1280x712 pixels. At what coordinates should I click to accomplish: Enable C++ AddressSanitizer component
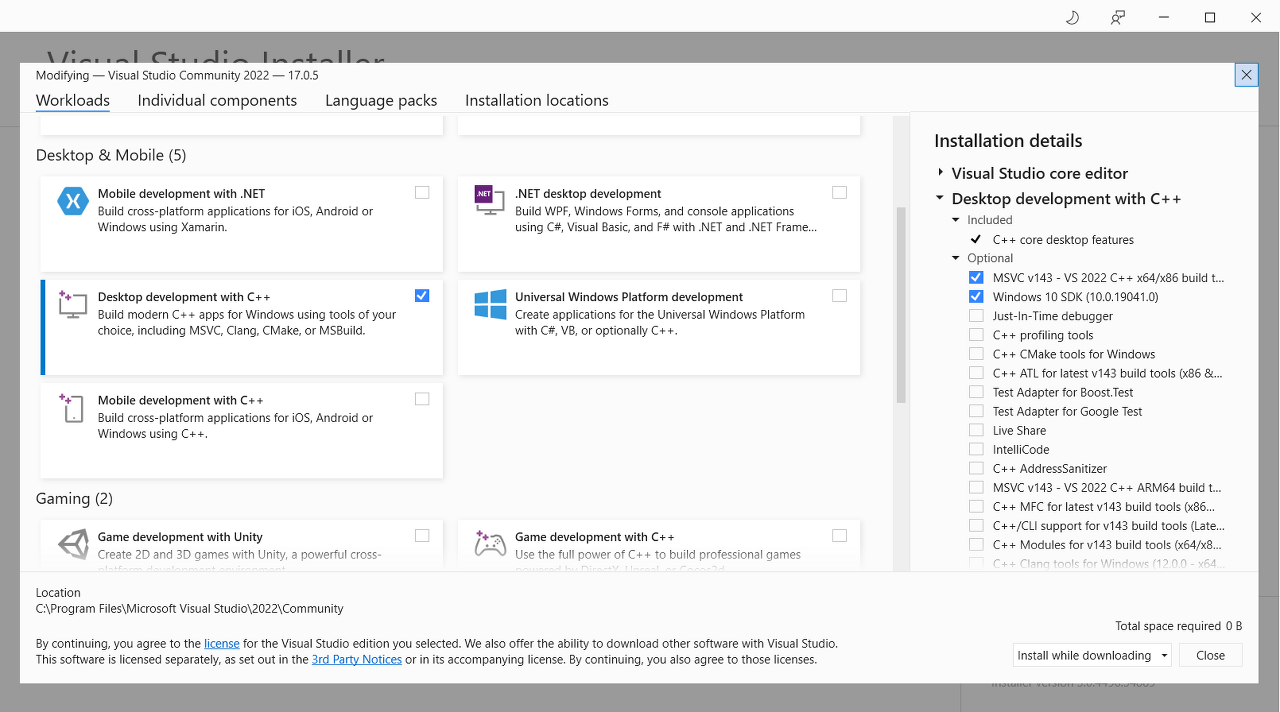pos(976,468)
